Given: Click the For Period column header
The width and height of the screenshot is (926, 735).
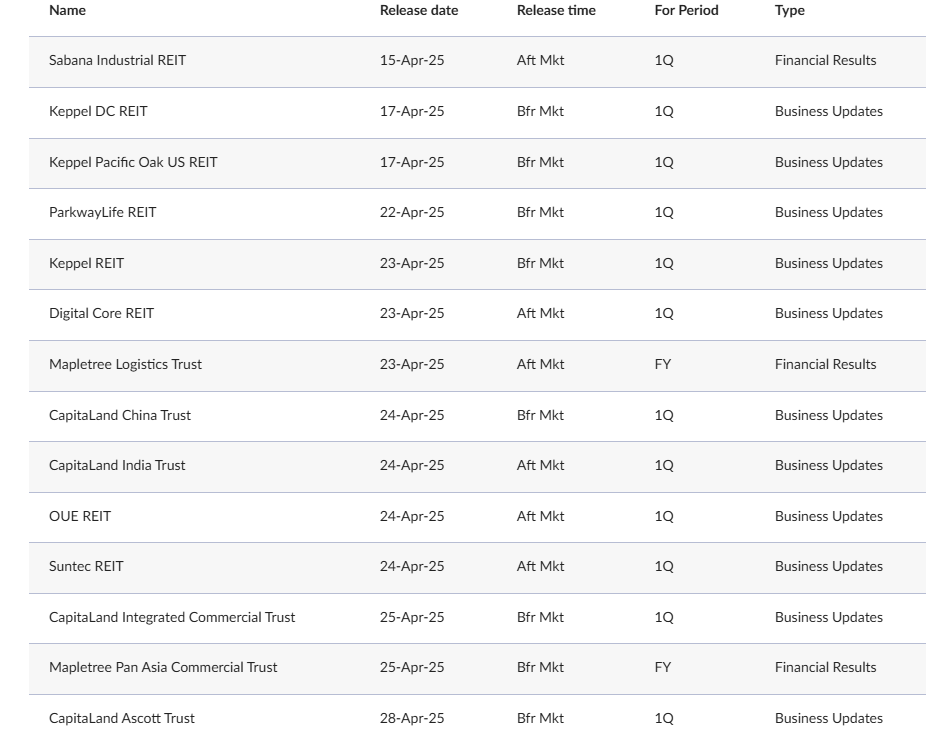Looking at the screenshot, I should (x=686, y=10).
